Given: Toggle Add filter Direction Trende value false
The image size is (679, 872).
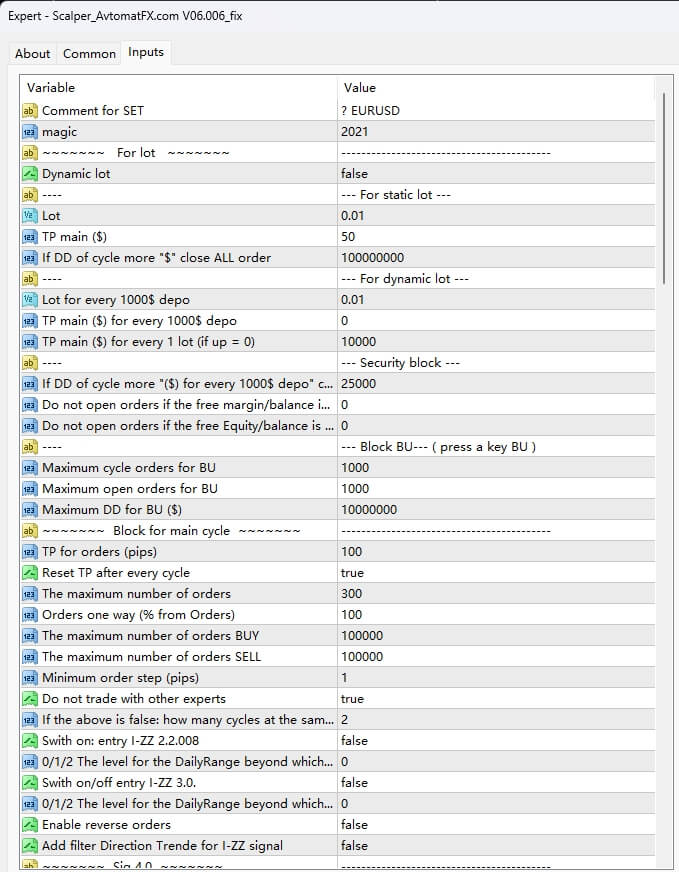Looking at the screenshot, I should (496, 846).
